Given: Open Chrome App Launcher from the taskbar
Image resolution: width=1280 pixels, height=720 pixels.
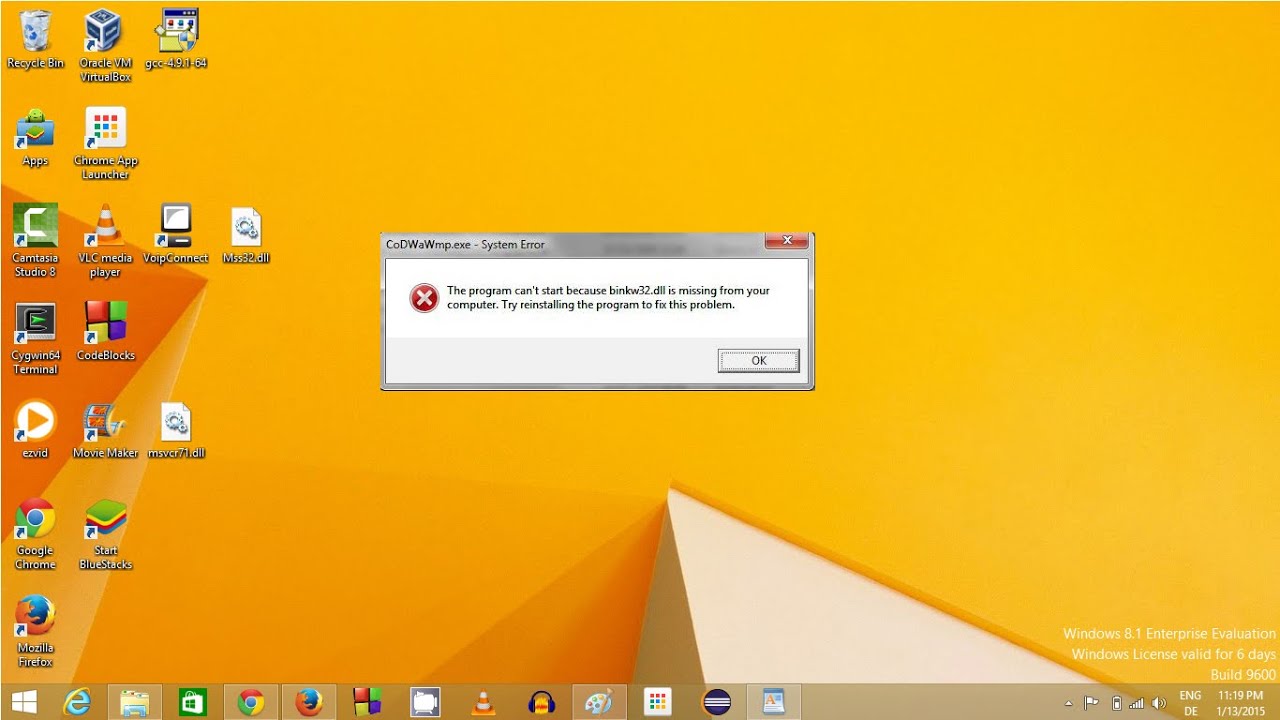Looking at the screenshot, I should click(x=657, y=702).
